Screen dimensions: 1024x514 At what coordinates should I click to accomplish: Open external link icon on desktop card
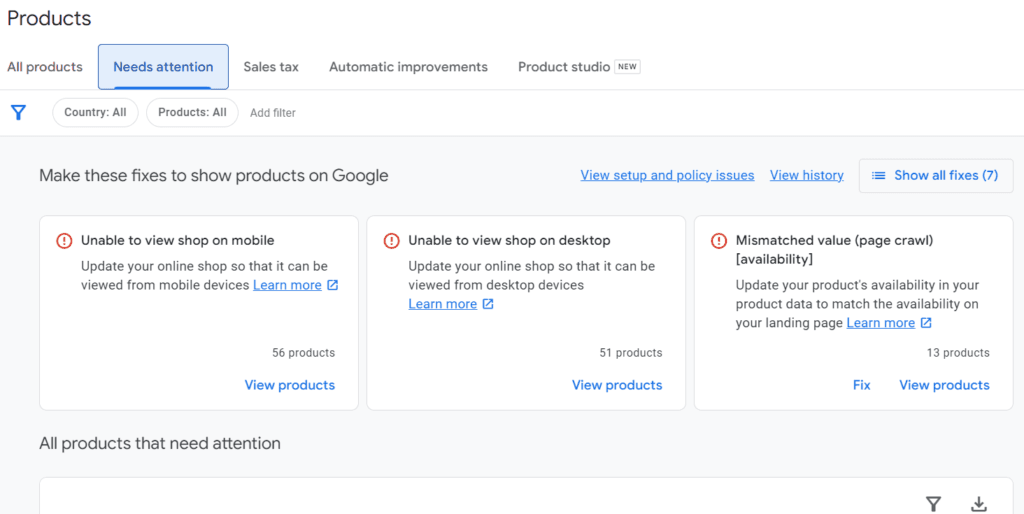pos(488,304)
